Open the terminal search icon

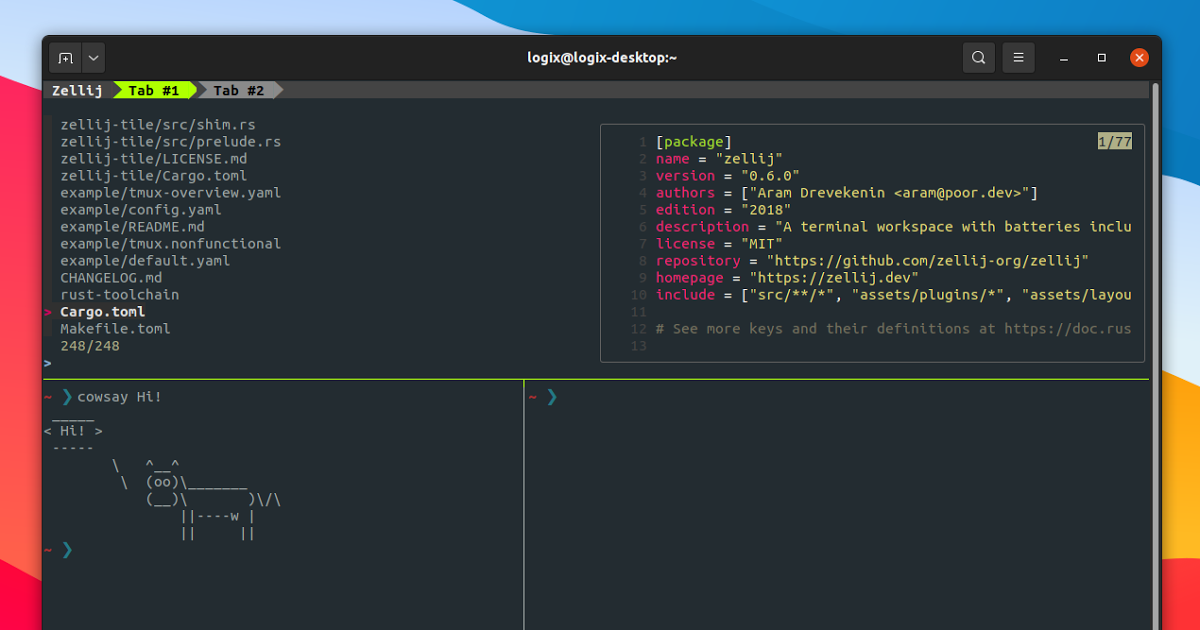[x=979, y=58]
